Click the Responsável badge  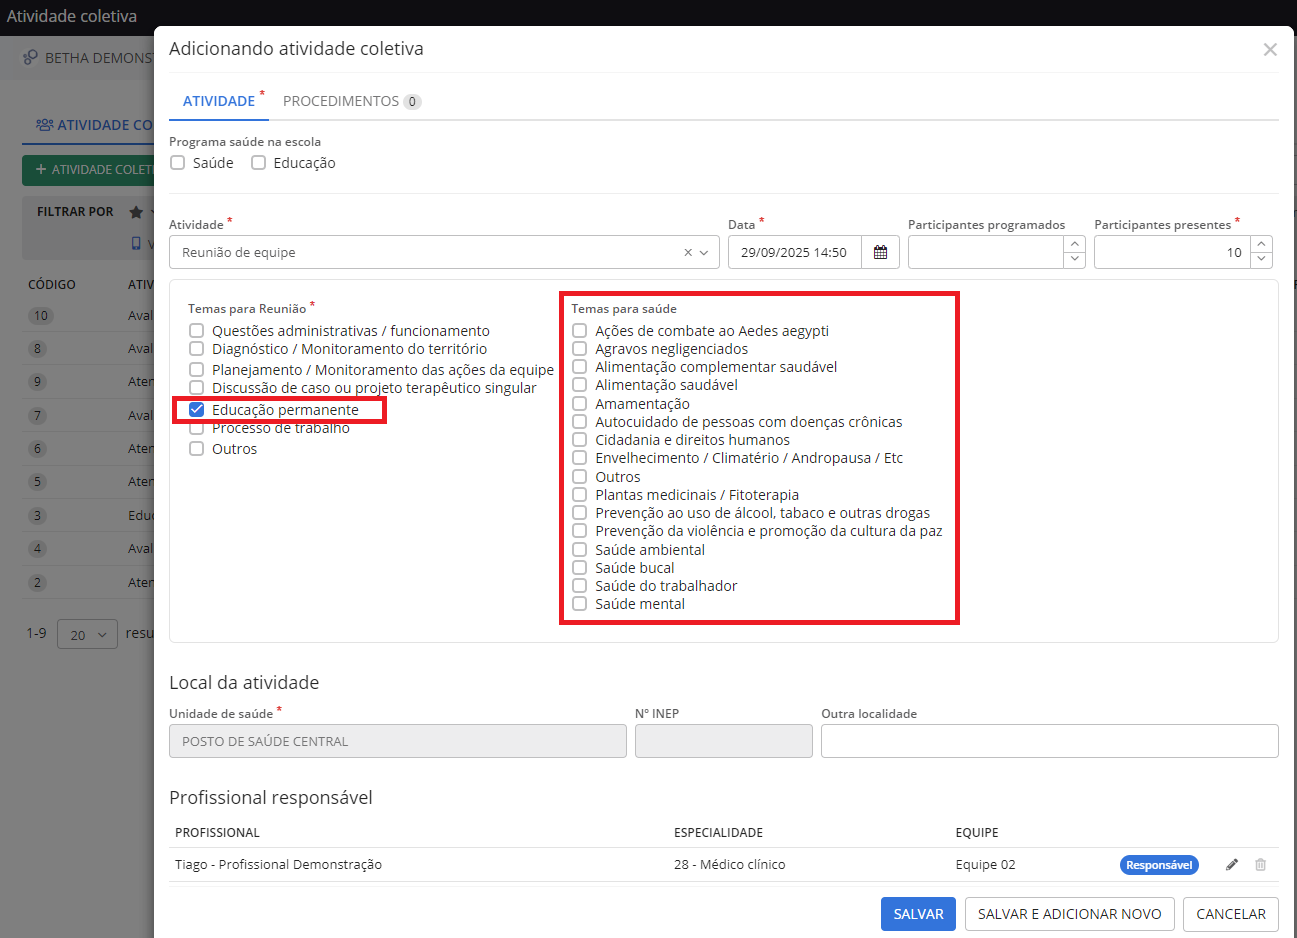pyautogui.click(x=1159, y=865)
